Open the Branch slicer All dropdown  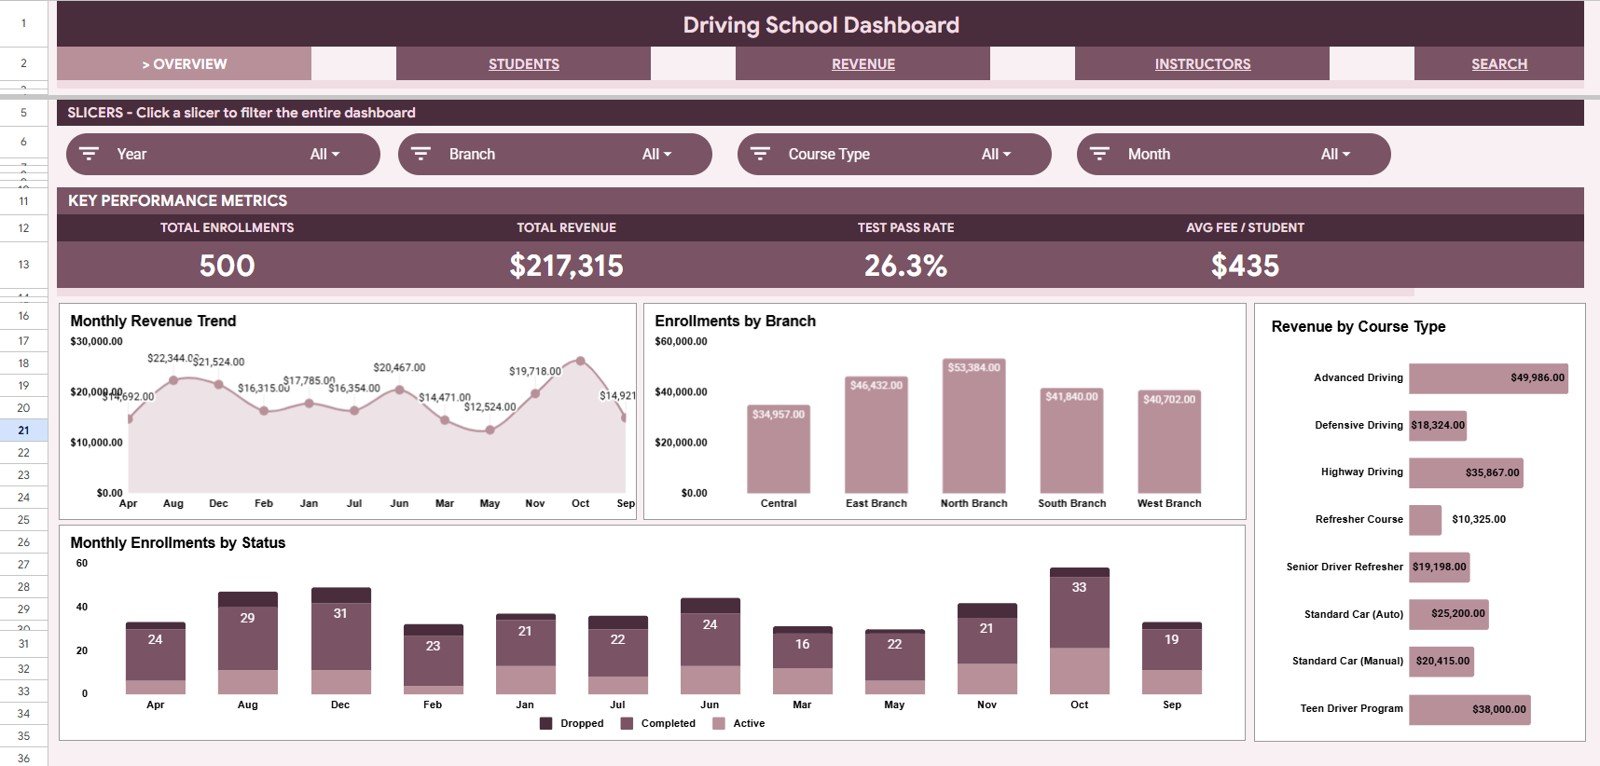[657, 154]
